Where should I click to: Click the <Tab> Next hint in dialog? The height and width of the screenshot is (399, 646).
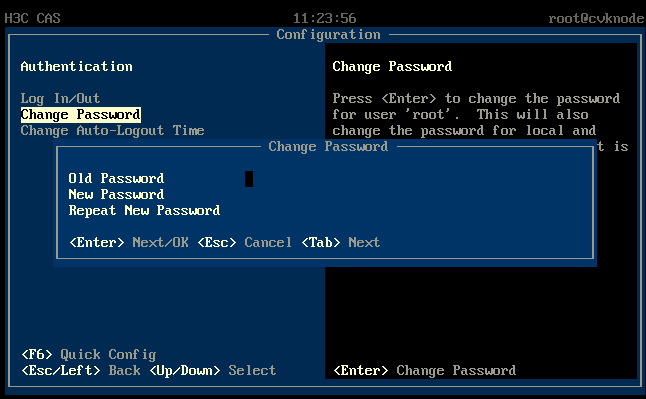coord(341,242)
